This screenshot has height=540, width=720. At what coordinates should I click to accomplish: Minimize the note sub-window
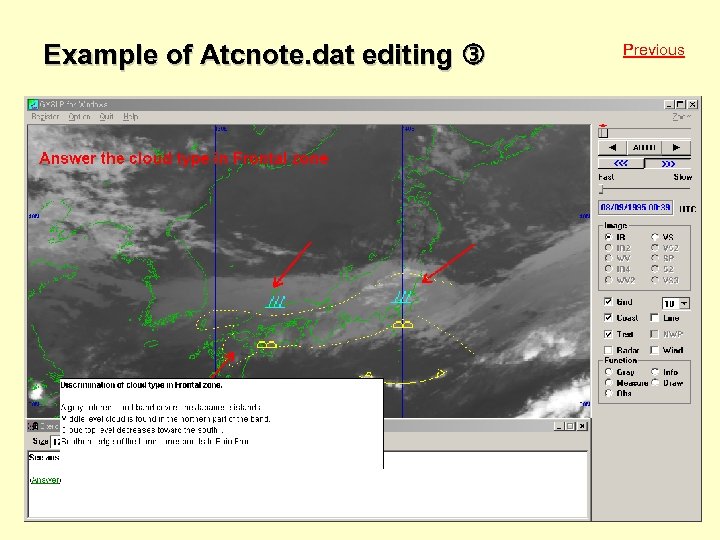559,426
